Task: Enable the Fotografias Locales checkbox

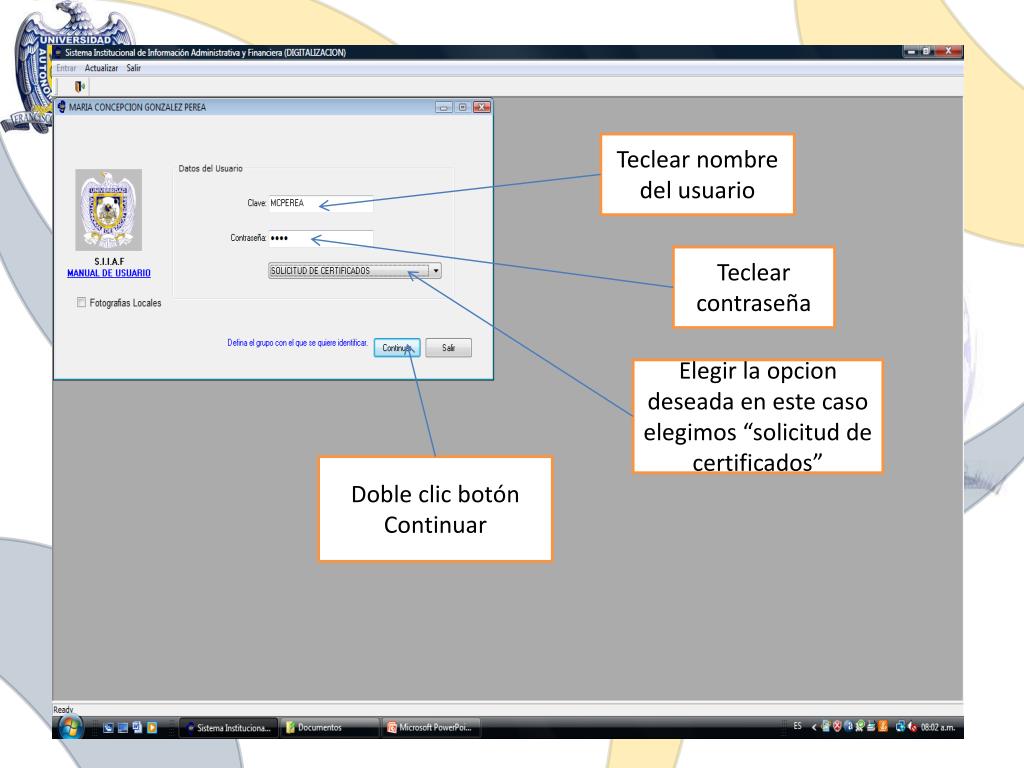Action: [x=82, y=303]
